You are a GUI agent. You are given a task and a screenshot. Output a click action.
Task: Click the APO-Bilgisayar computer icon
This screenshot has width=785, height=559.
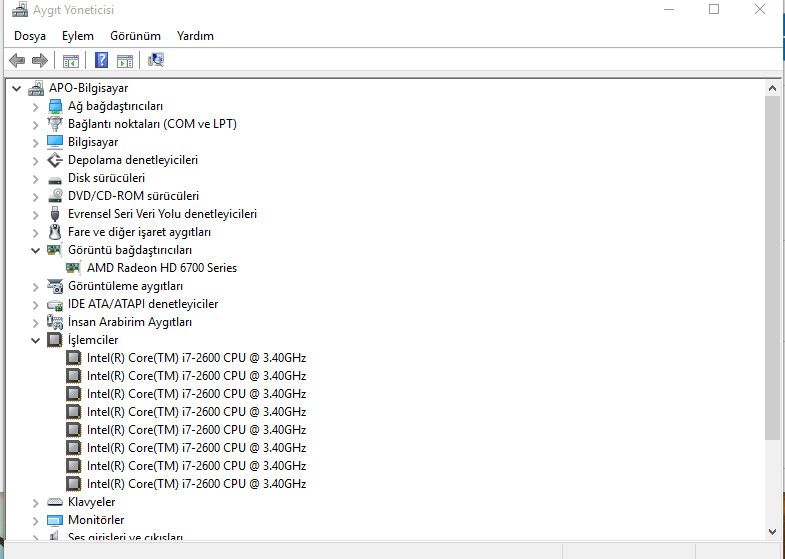point(36,88)
